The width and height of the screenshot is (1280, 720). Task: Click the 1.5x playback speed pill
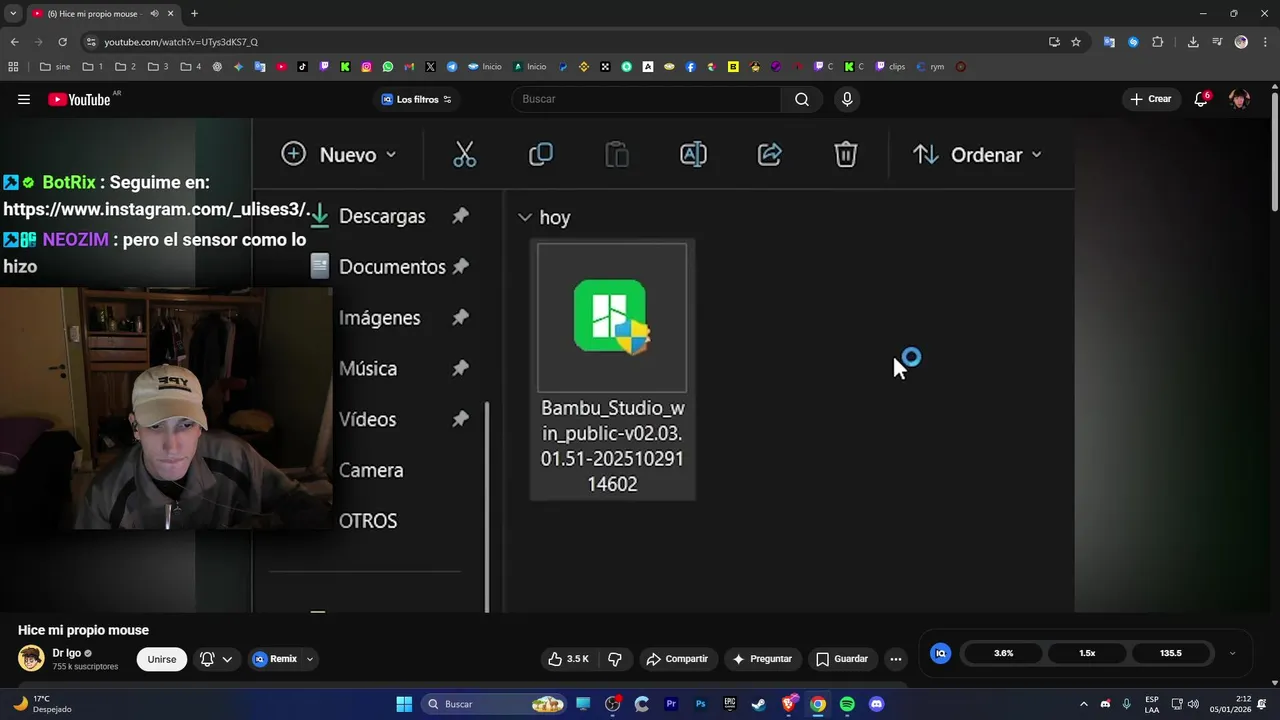(x=1087, y=653)
